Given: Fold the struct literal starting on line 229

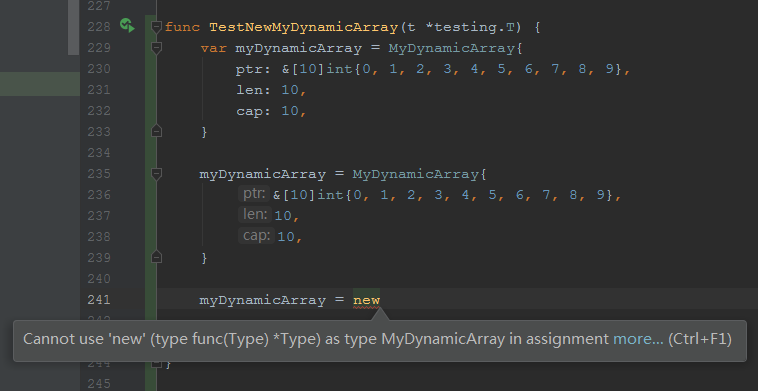Looking at the screenshot, I should pos(156,48).
